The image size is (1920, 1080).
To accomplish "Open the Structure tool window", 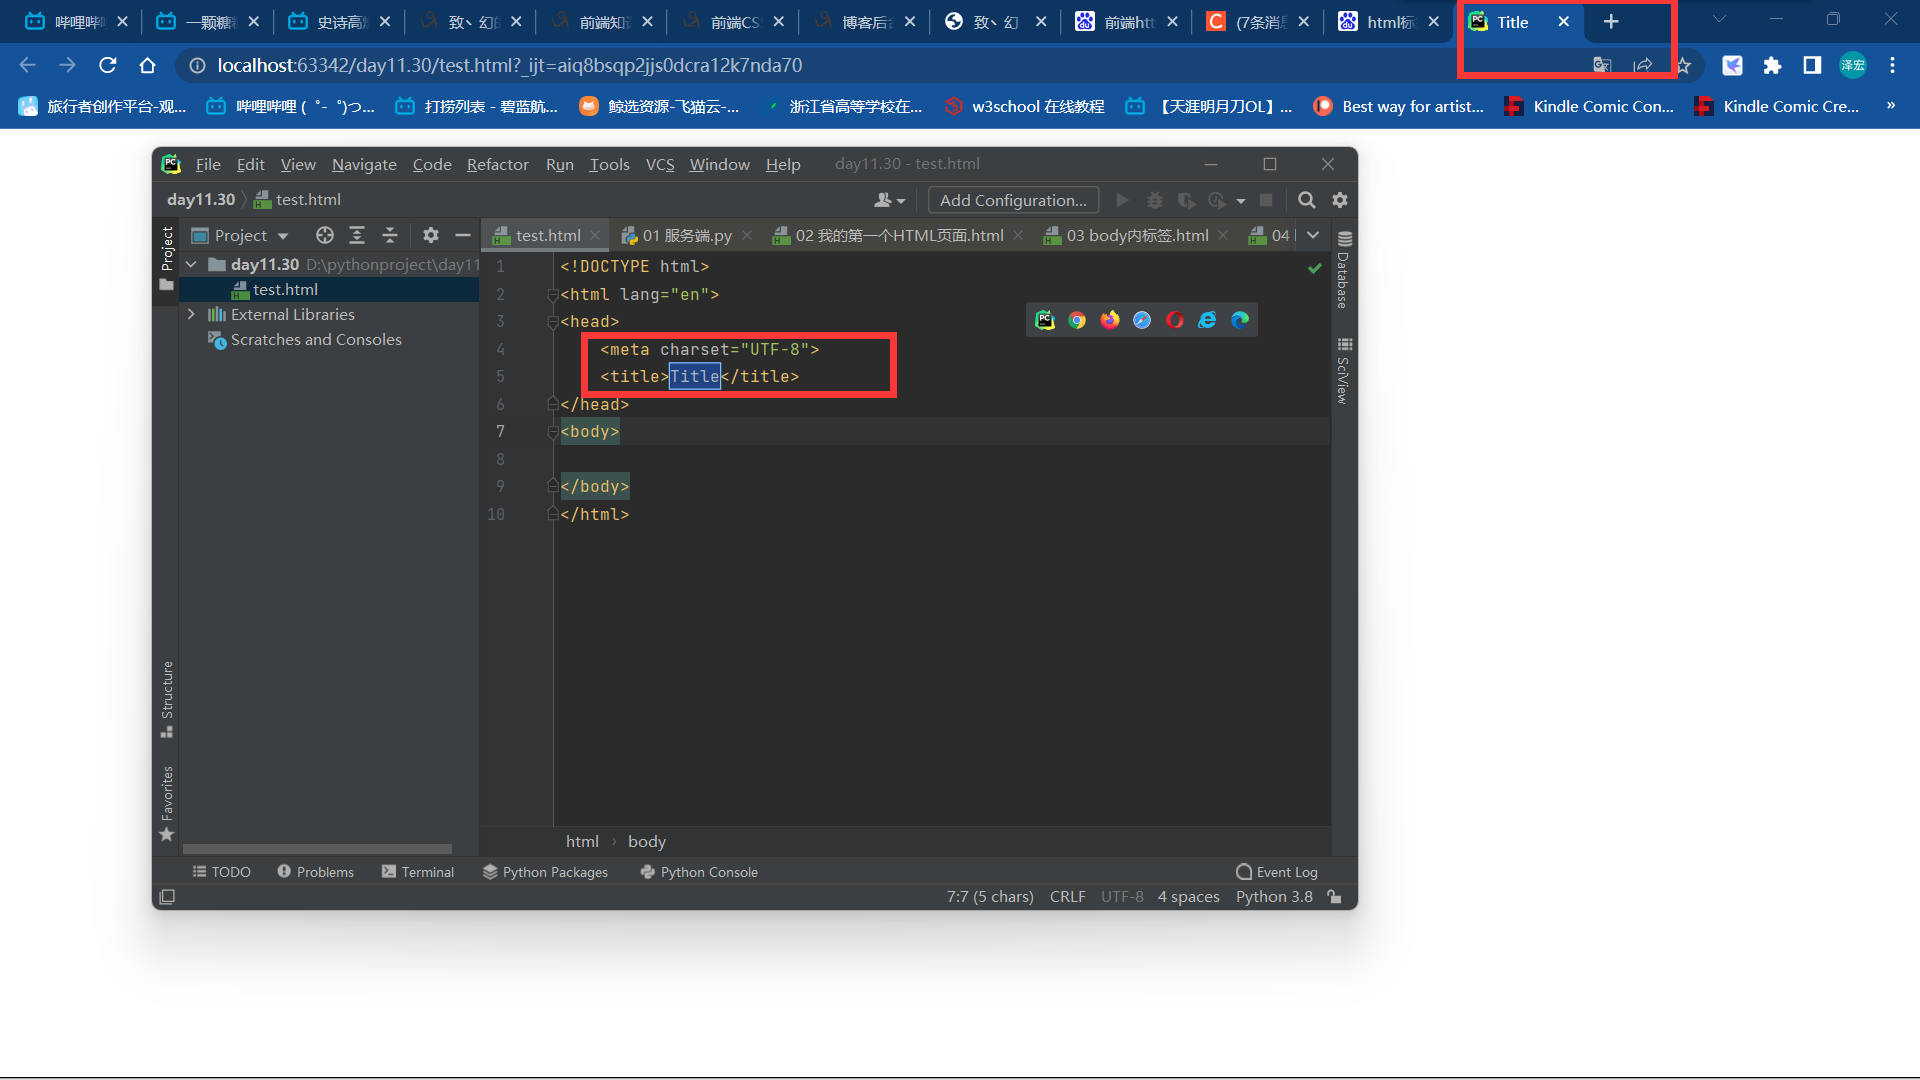I will [x=167, y=698].
